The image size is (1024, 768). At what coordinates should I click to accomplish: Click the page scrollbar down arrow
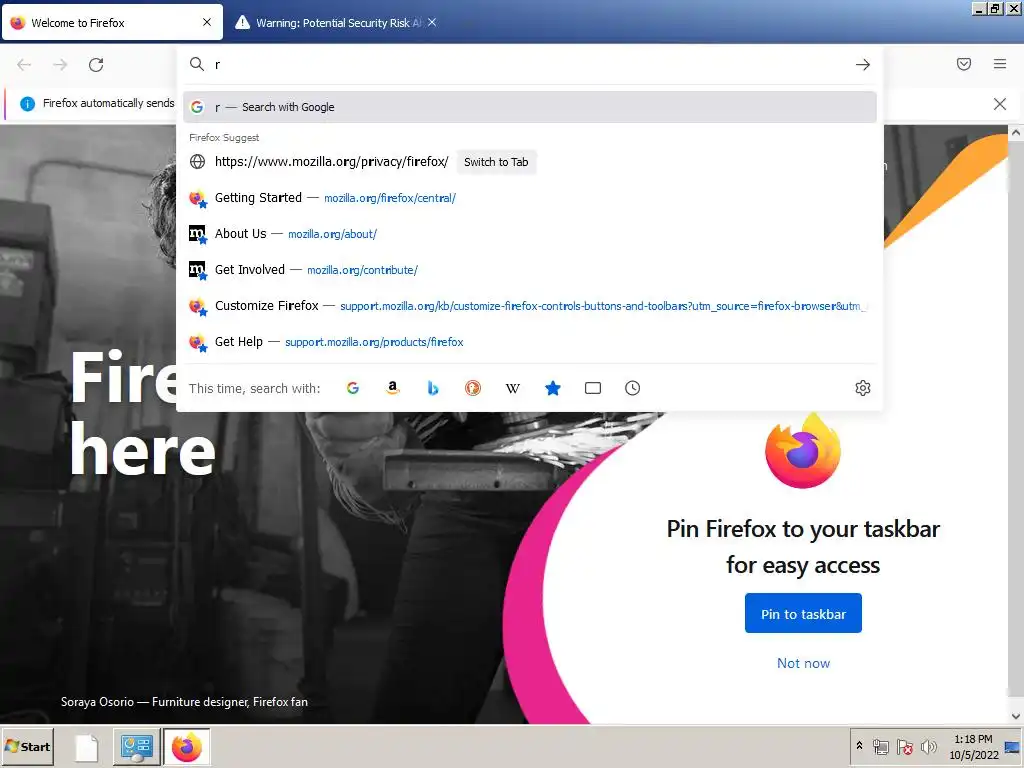(x=1016, y=716)
